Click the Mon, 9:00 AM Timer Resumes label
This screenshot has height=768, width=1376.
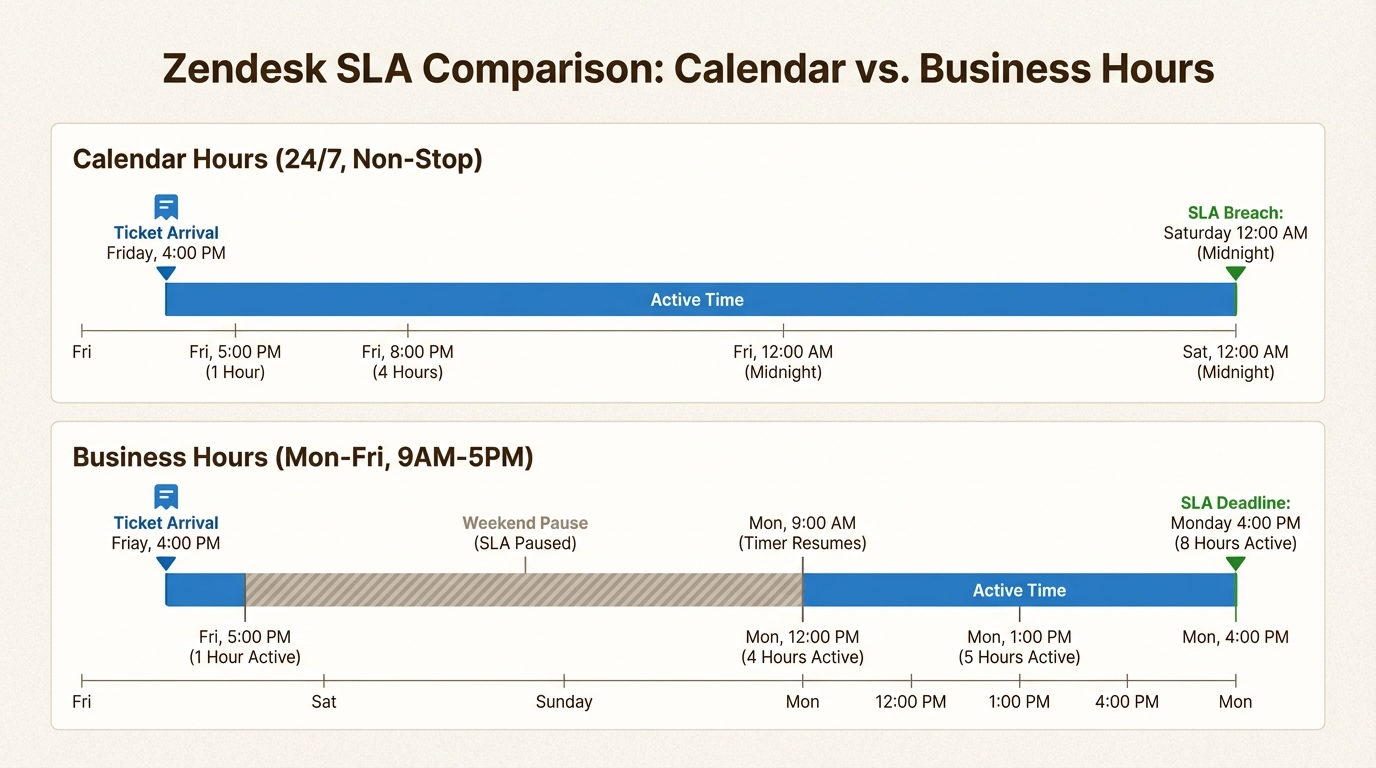click(x=802, y=533)
